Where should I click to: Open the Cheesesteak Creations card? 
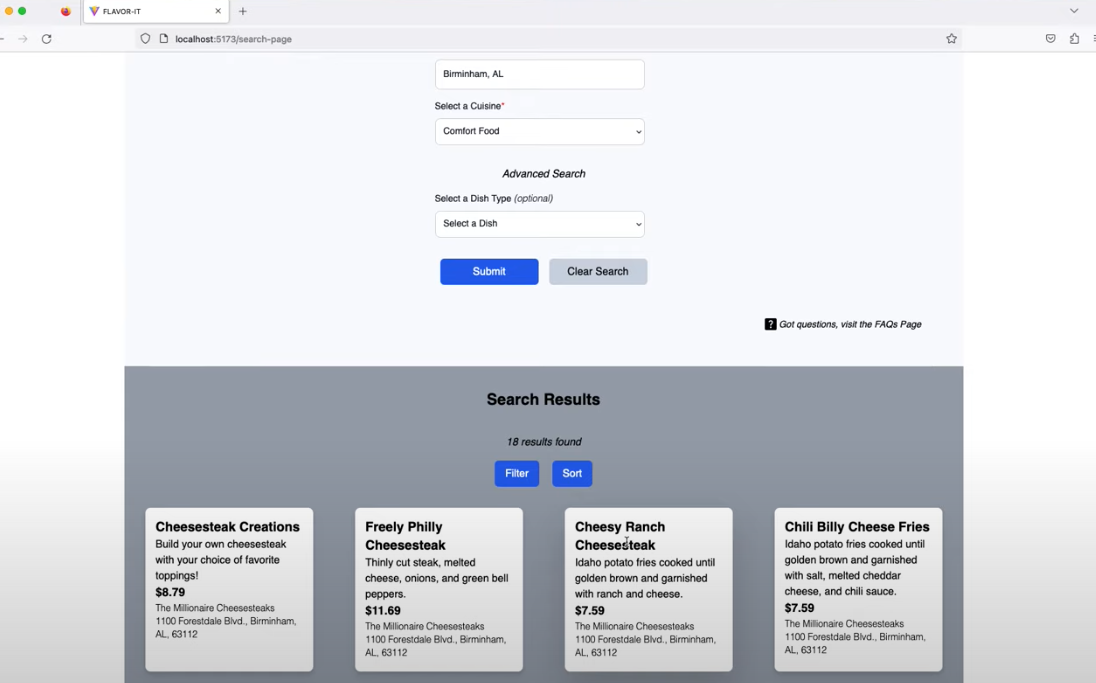[229, 589]
